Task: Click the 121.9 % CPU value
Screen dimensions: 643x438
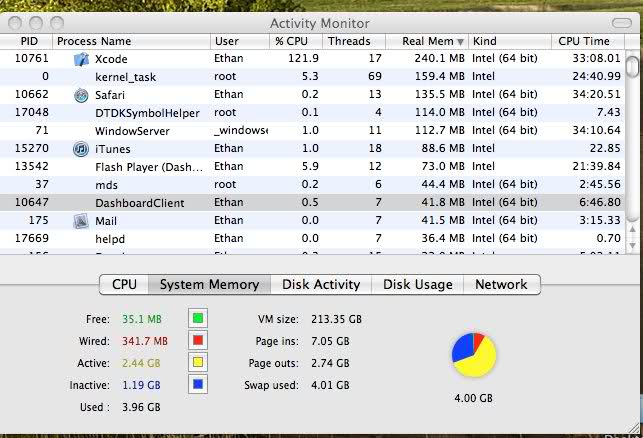Action: coord(303,58)
